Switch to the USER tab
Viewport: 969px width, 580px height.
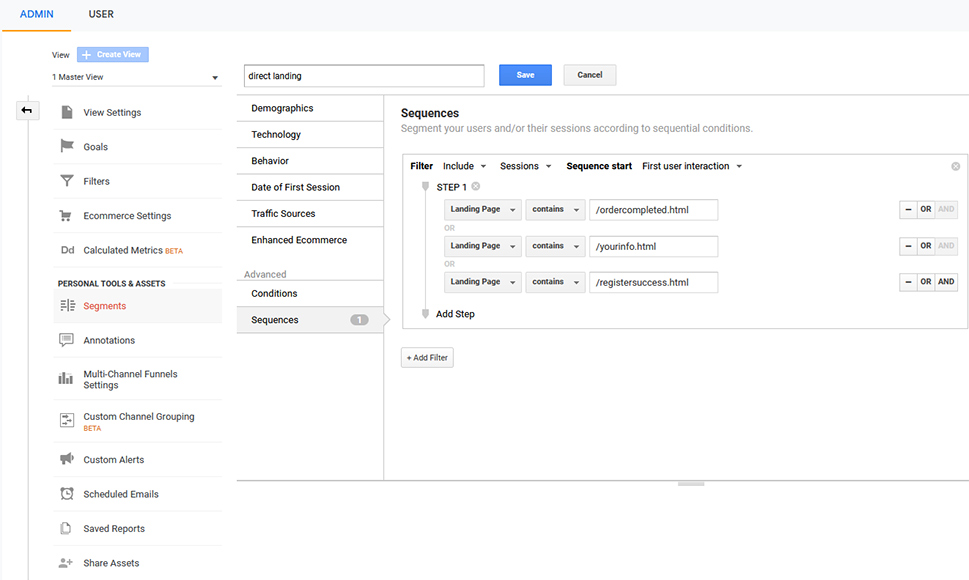[x=101, y=14]
